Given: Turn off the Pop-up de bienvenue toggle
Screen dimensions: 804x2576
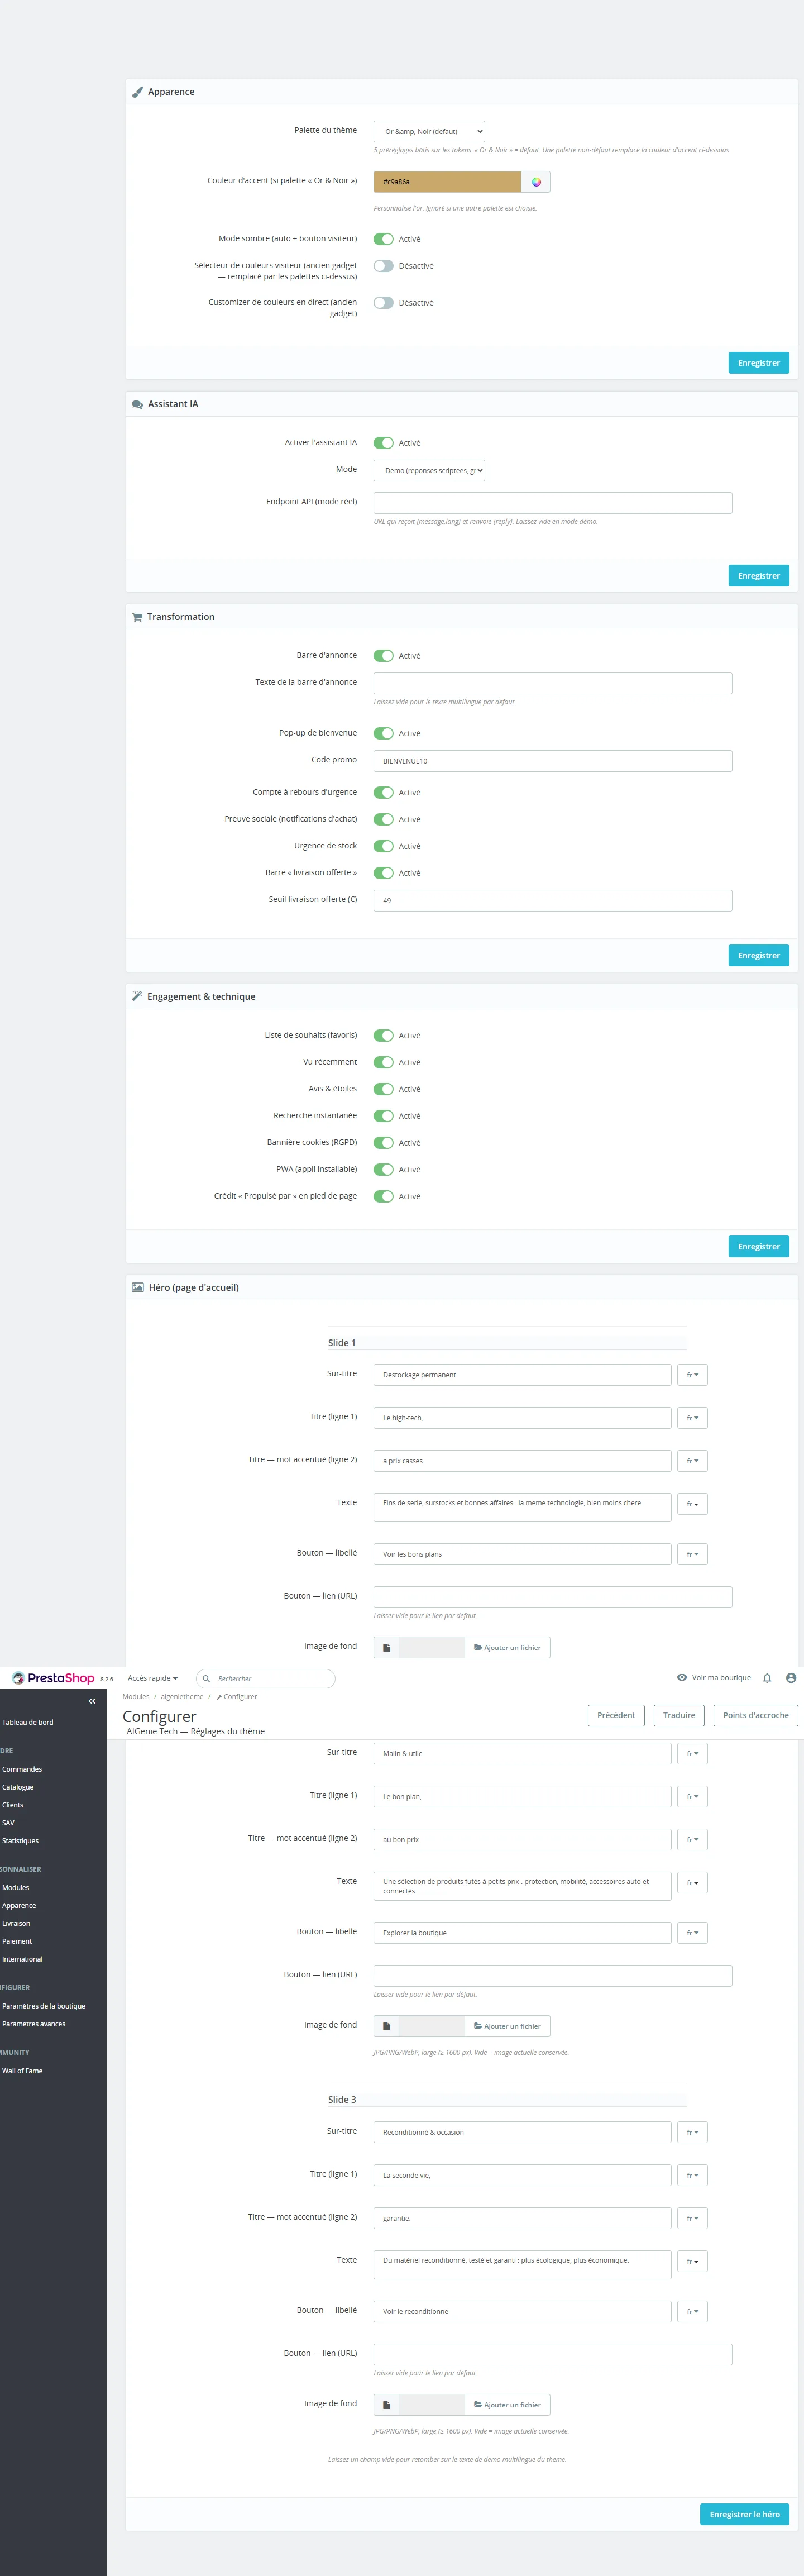Looking at the screenshot, I should pos(383,733).
